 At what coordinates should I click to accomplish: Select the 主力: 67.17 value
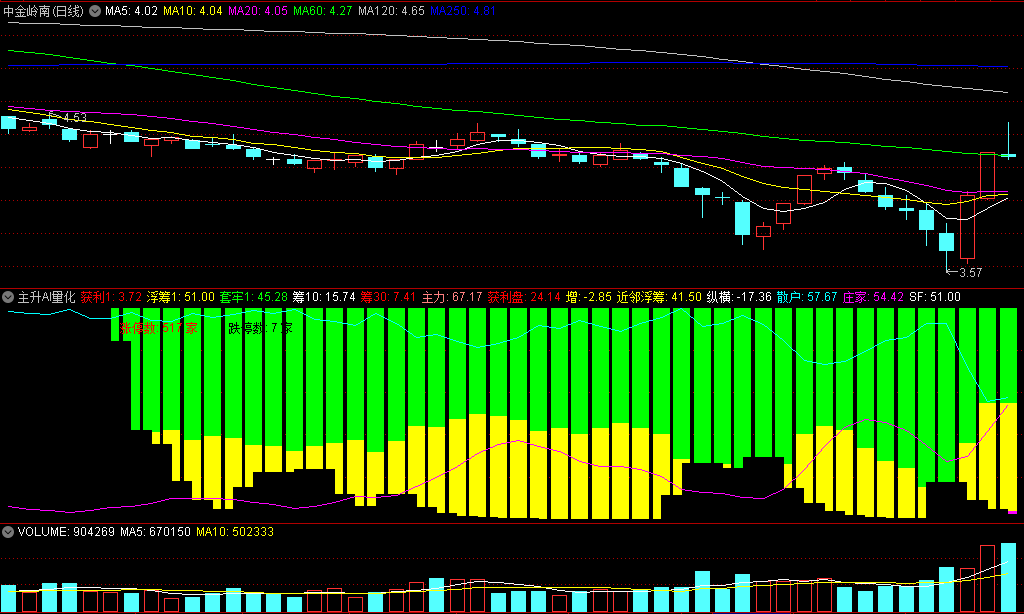(x=452, y=297)
